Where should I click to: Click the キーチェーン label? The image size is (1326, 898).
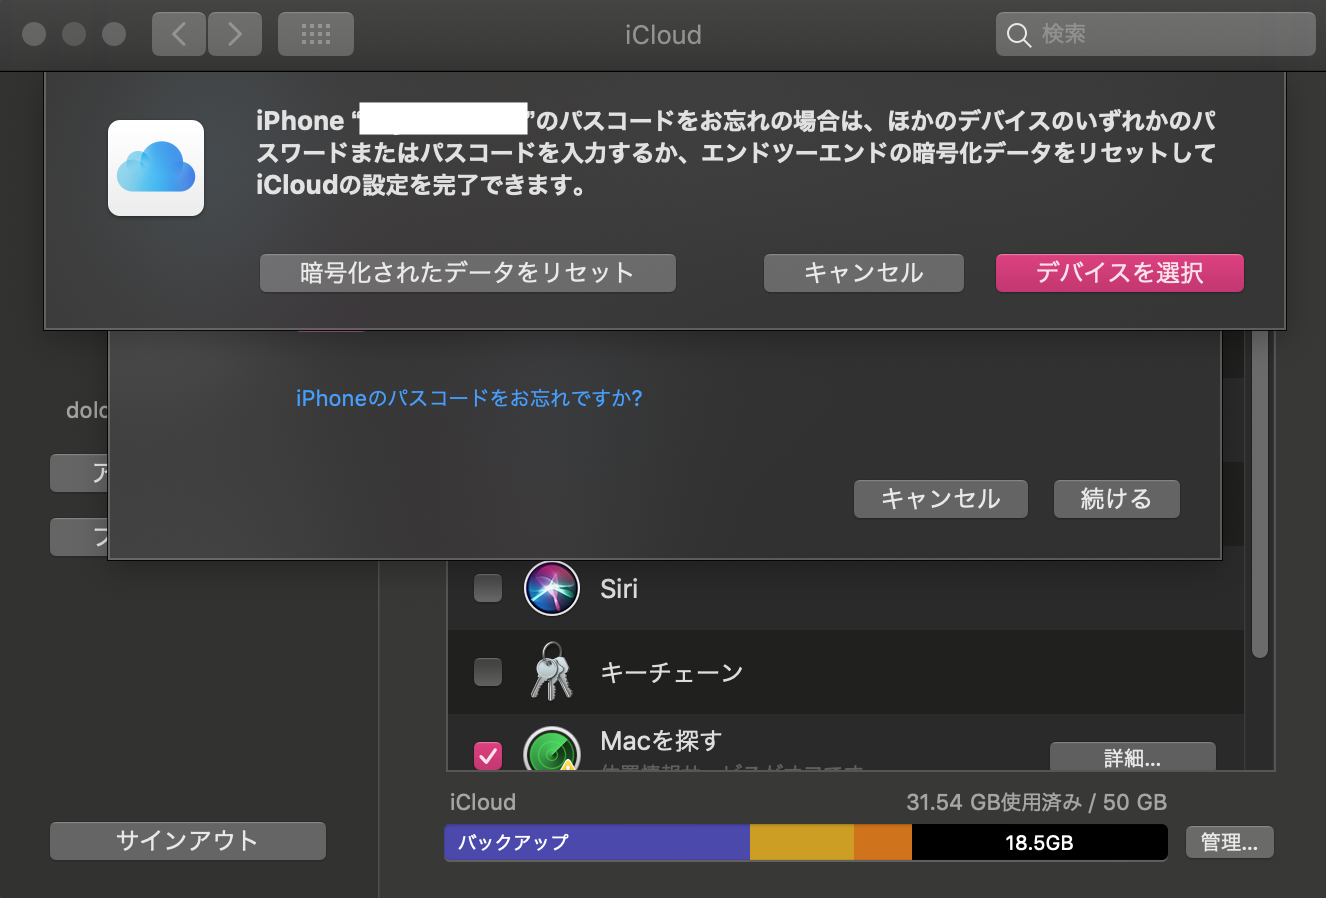pos(672,673)
